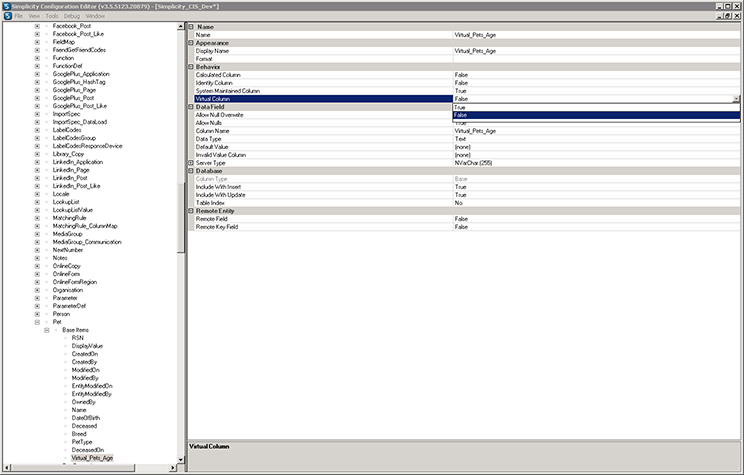Click the Display Name value field
The width and height of the screenshot is (744, 475).
(596, 51)
